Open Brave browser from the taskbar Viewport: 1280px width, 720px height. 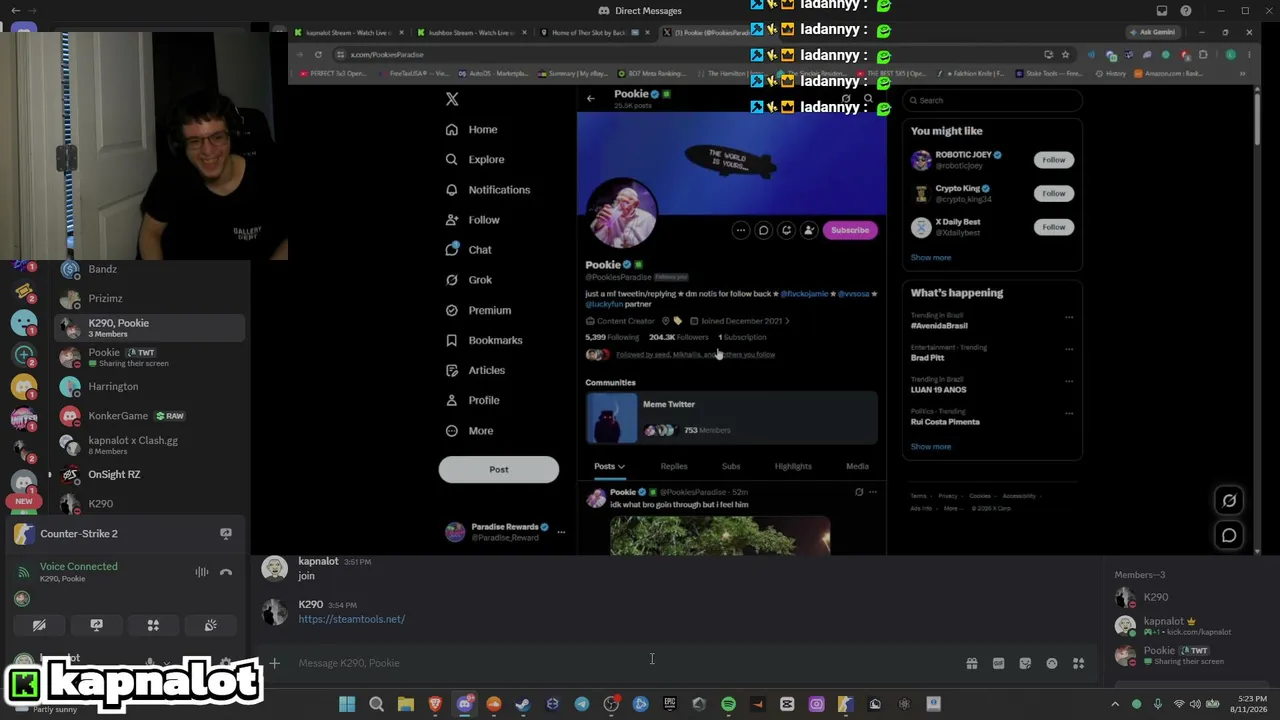pos(435,704)
